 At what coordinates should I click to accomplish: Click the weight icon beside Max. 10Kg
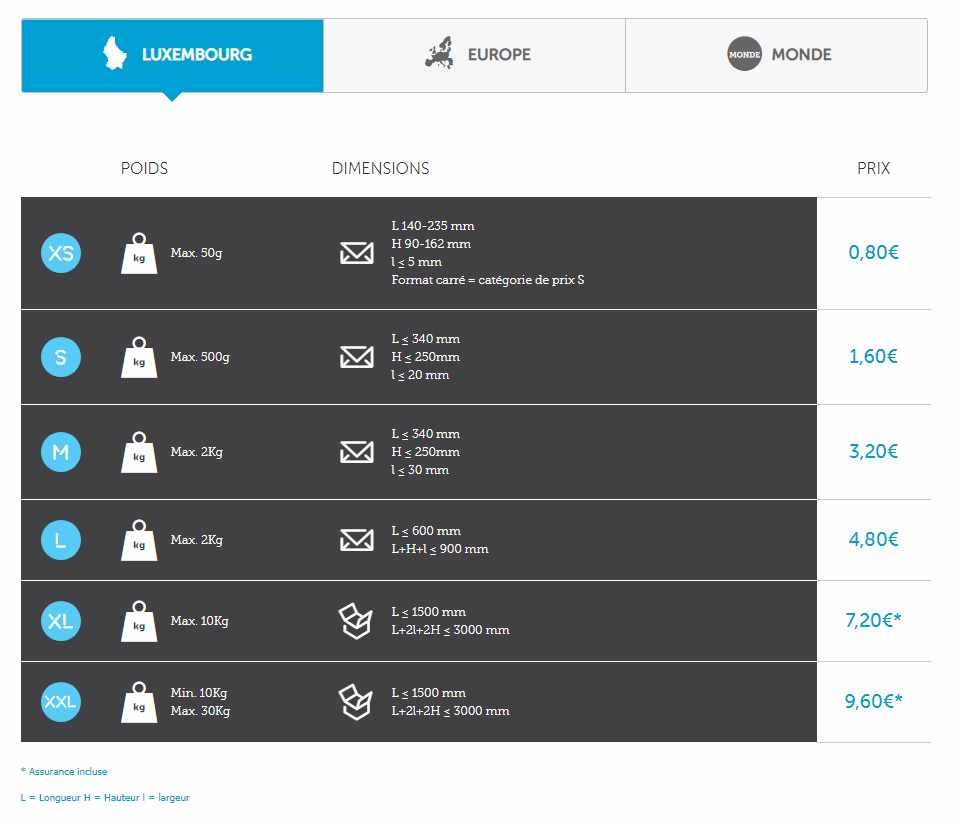[x=139, y=621]
